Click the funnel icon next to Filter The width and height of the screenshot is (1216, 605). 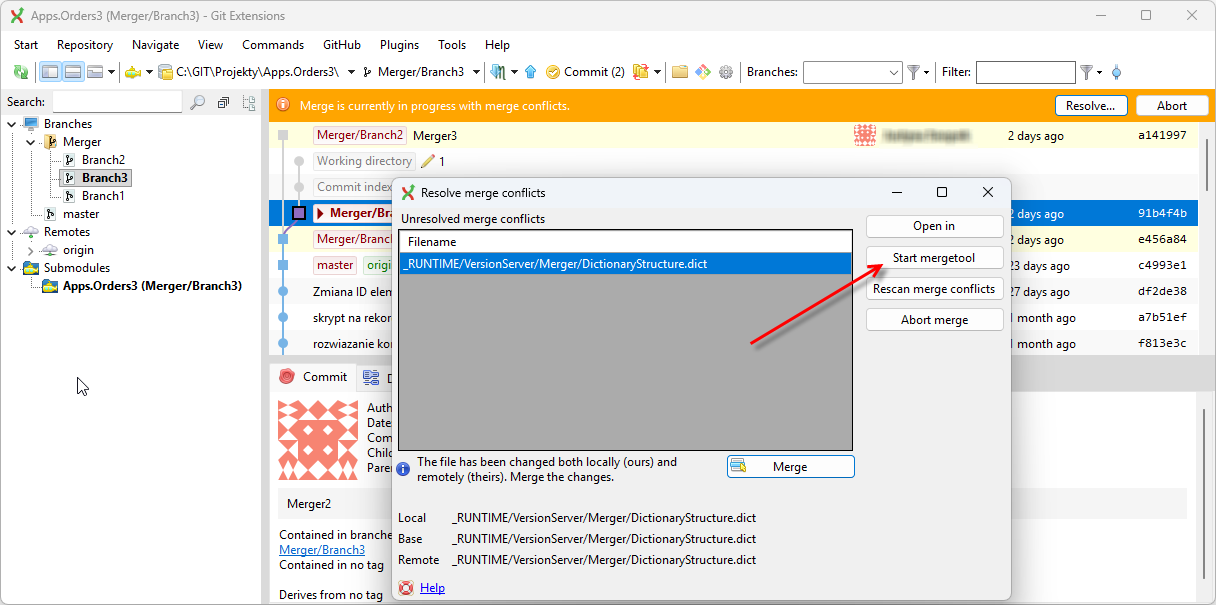[1086, 72]
